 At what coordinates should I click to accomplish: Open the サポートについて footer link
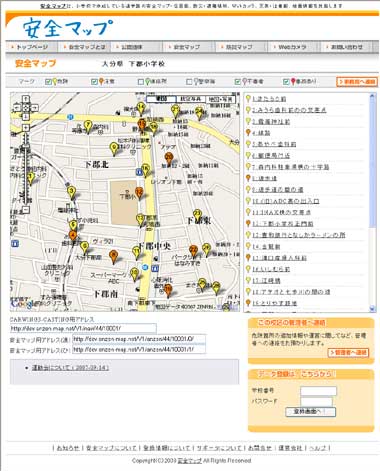219,448
